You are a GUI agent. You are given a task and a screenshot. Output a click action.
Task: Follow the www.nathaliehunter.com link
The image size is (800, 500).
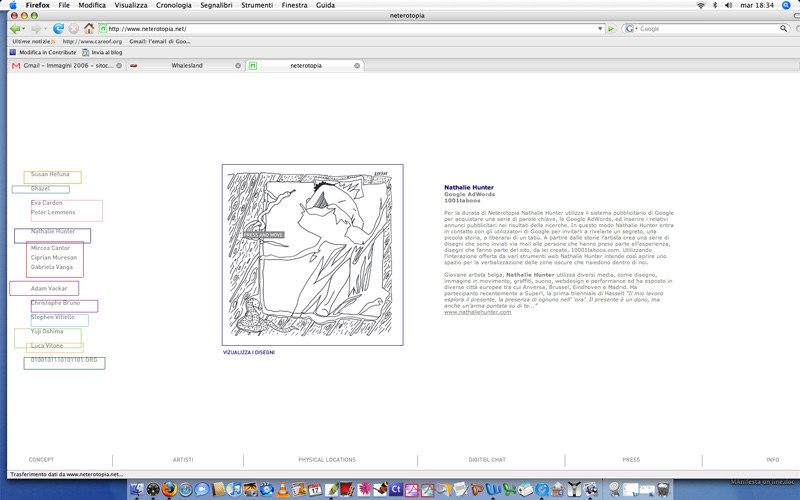[478, 312]
